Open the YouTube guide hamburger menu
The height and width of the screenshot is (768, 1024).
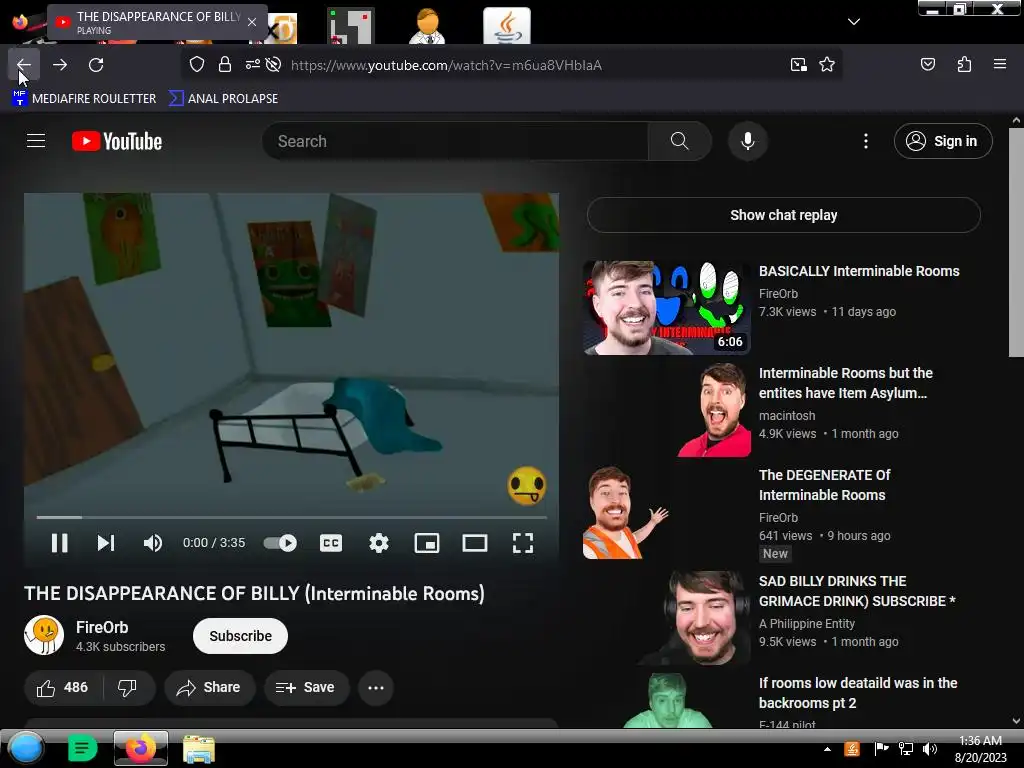[36, 140]
